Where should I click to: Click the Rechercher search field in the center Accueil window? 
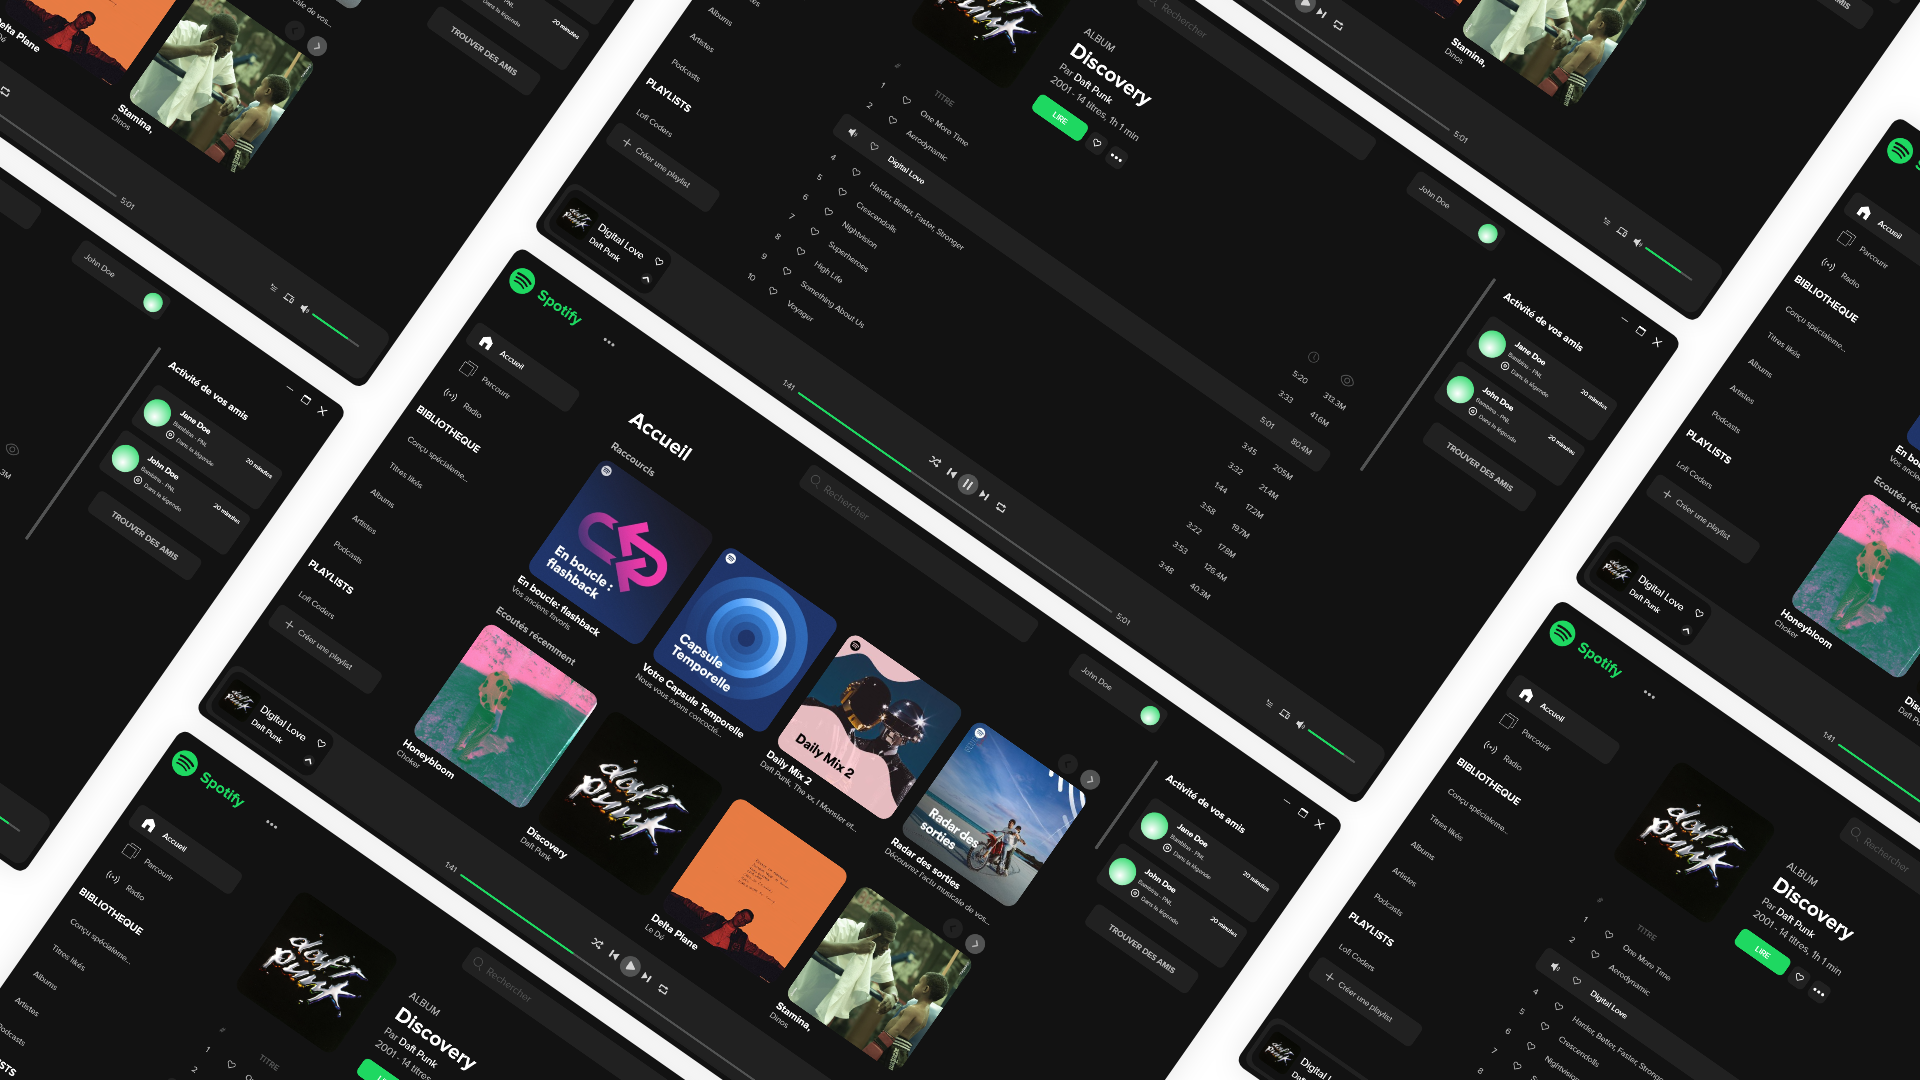click(x=920, y=553)
